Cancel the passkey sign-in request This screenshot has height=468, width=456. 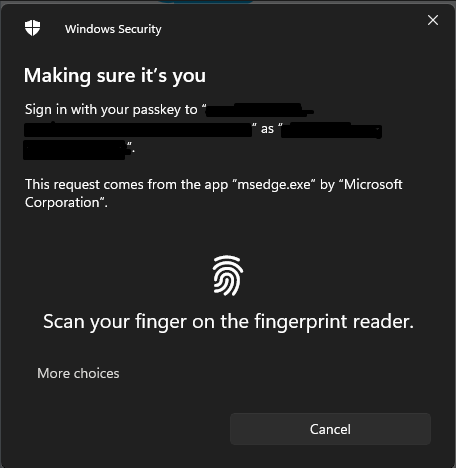tap(330, 429)
